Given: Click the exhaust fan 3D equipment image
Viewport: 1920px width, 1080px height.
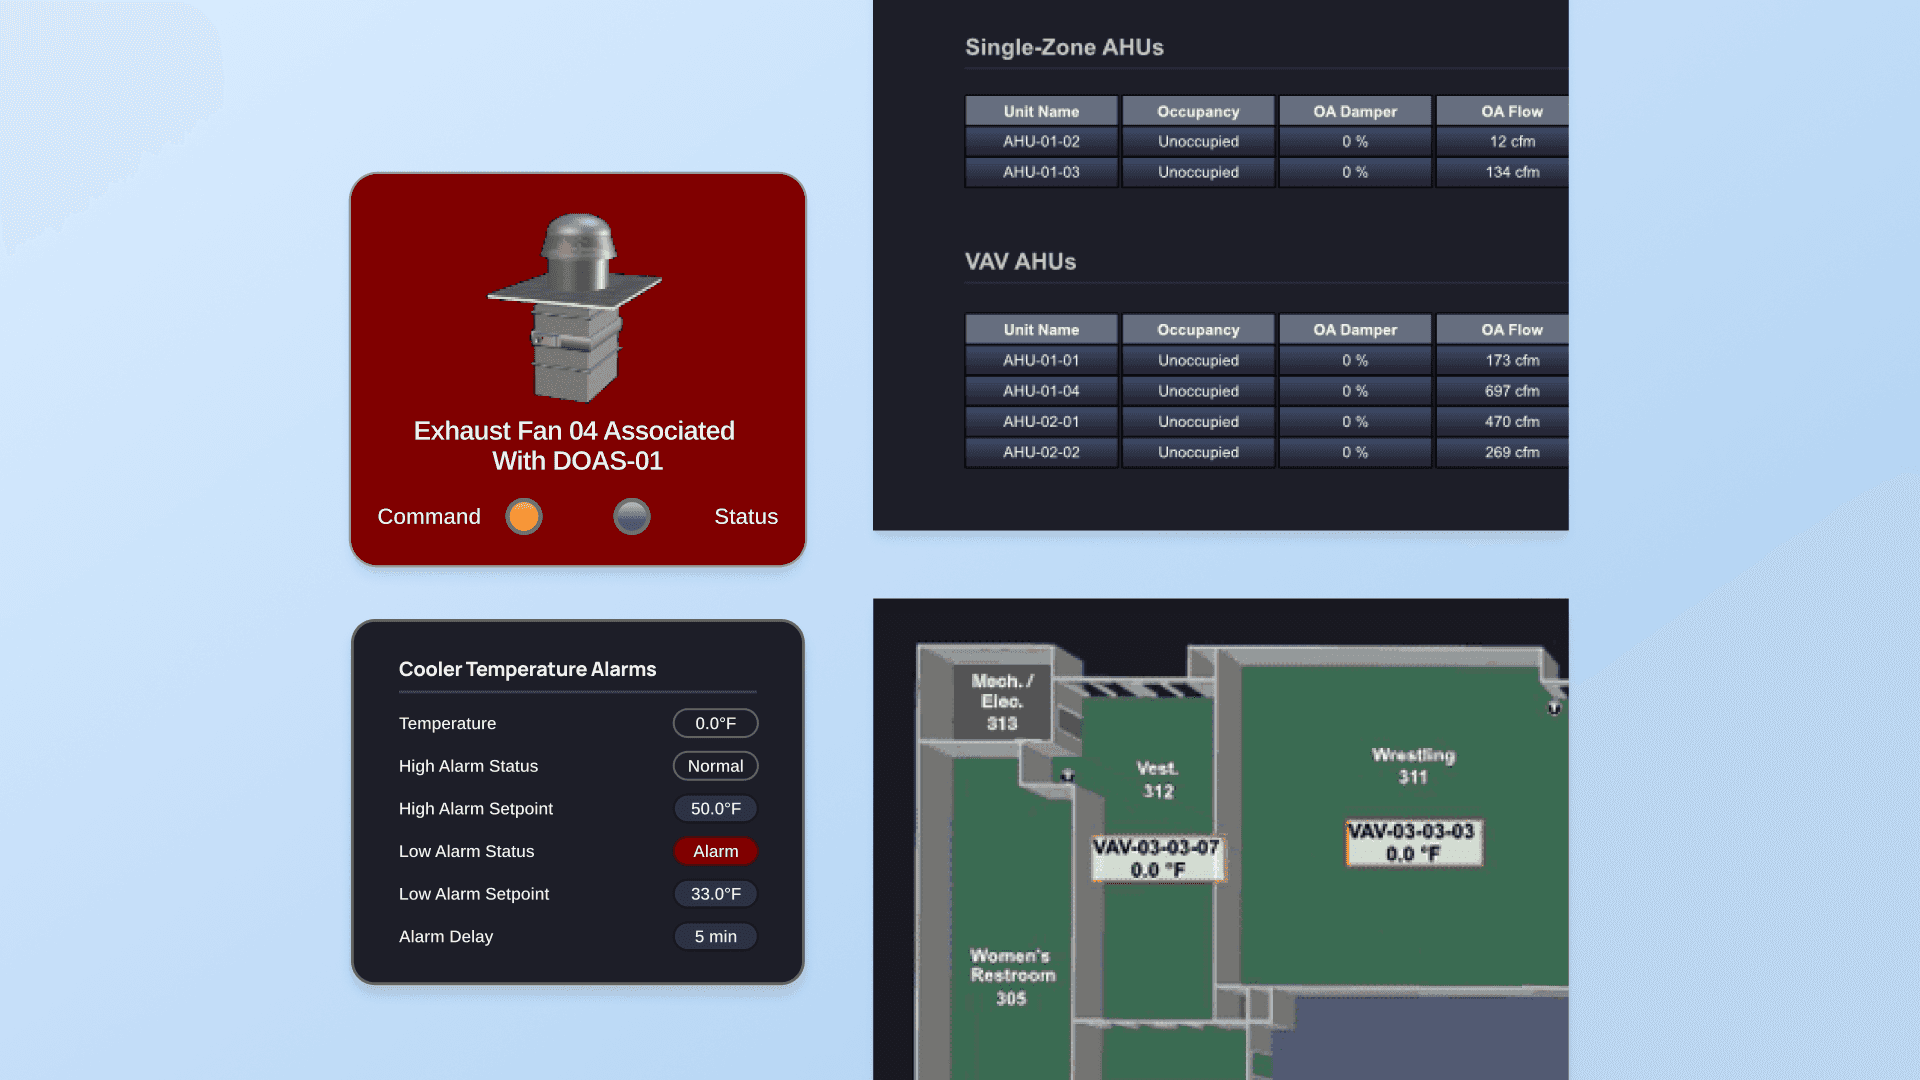Looking at the screenshot, I should point(575,307).
